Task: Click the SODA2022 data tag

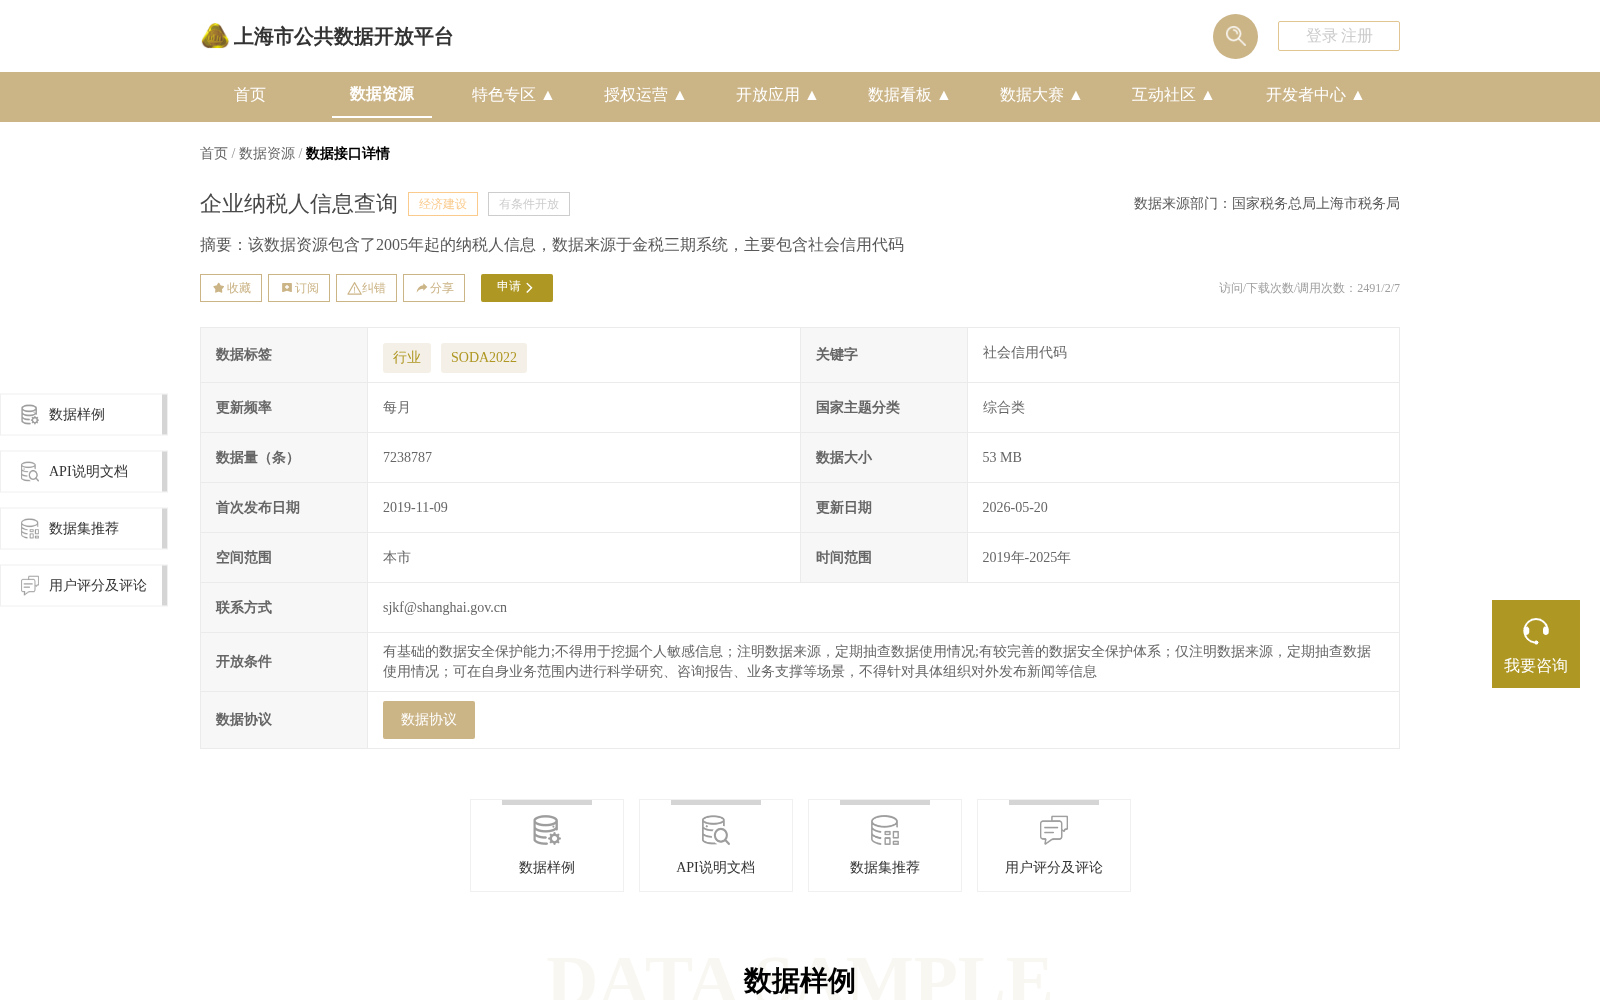Action: (x=484, y=358)
